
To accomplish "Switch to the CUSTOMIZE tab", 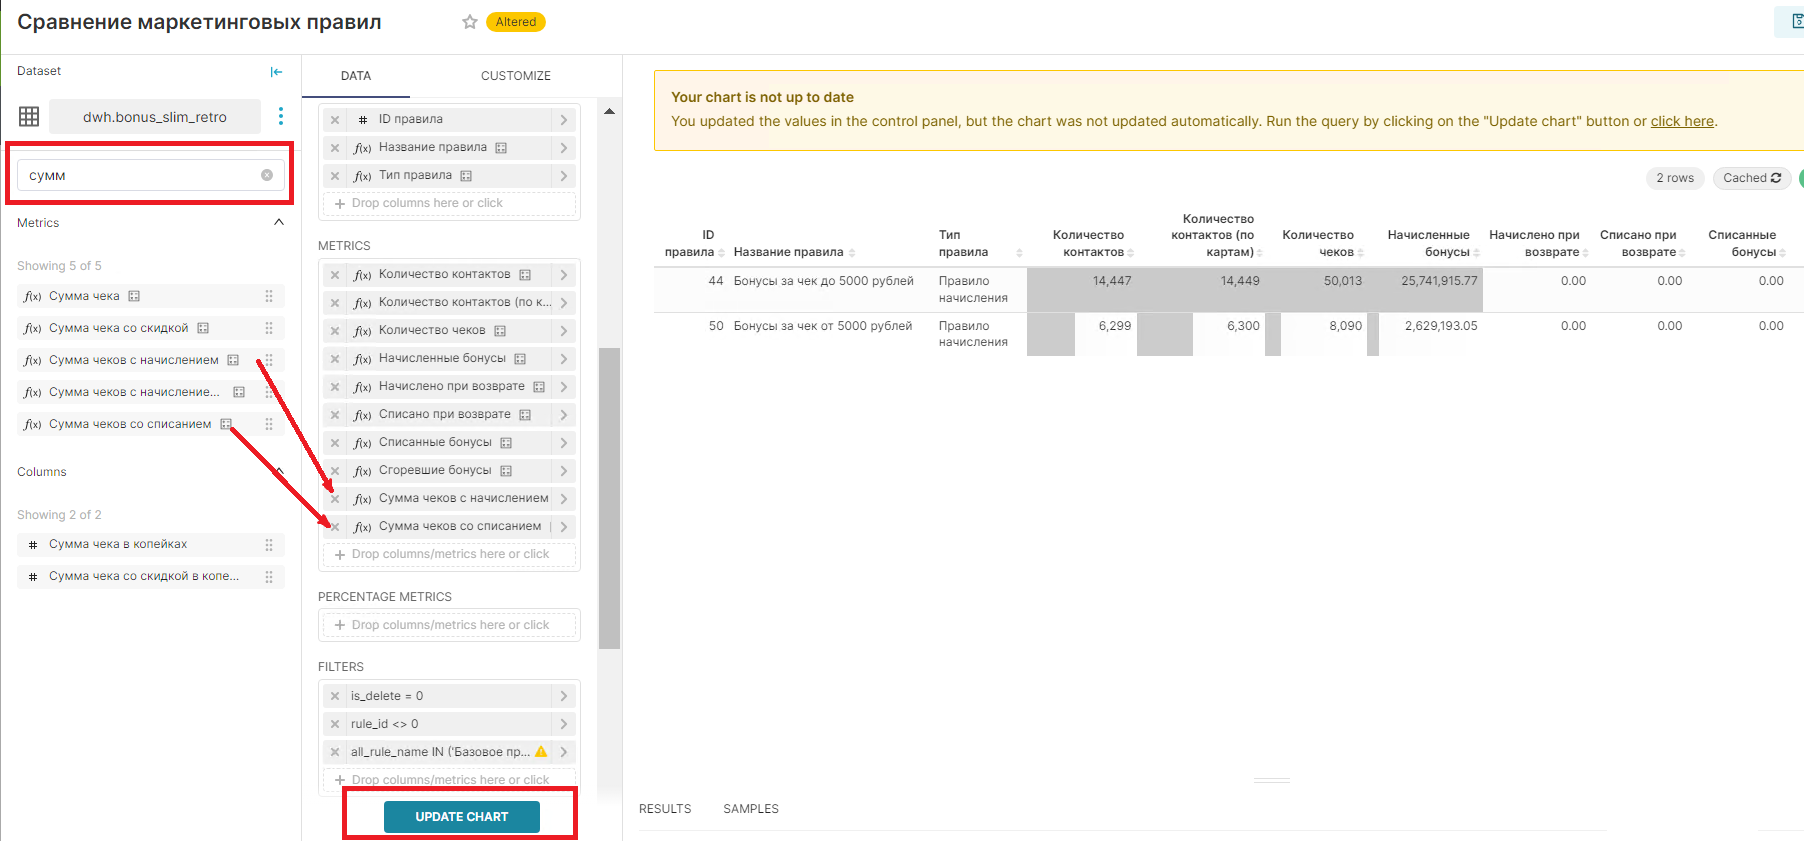I will click(515, 76).
